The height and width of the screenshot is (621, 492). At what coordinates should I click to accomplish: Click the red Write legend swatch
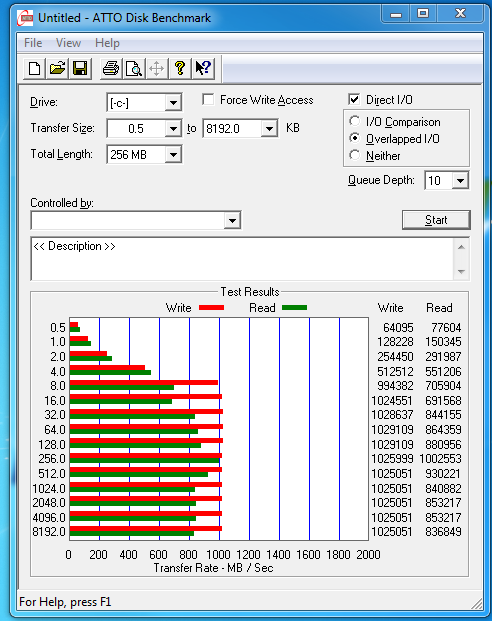tap(212, 308)
